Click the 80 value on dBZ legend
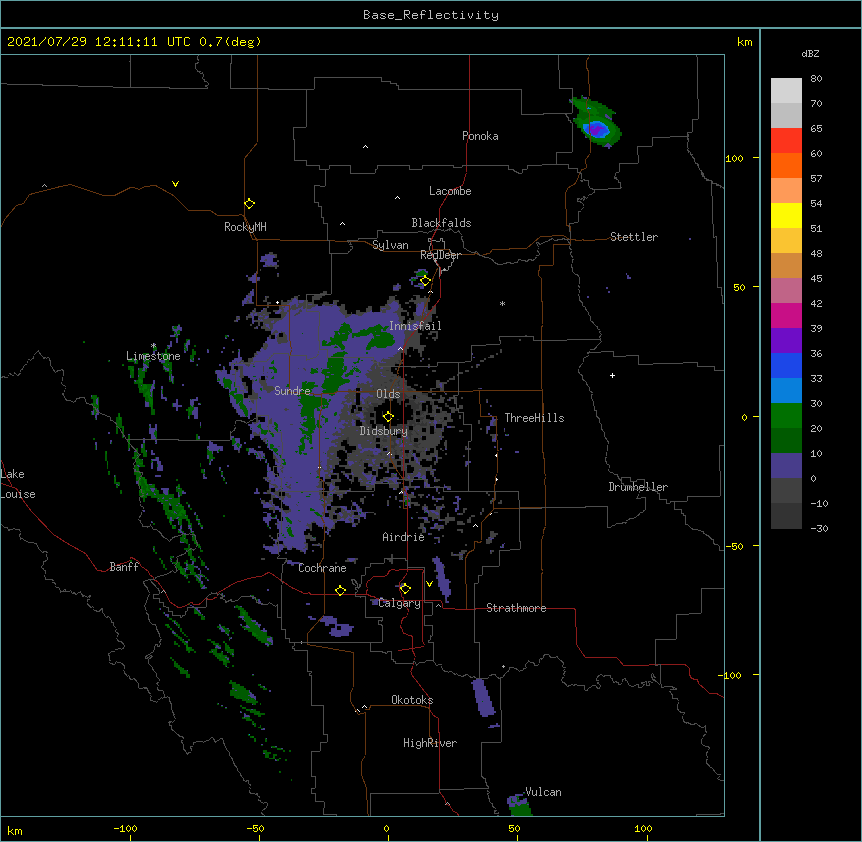 (816, 79)
